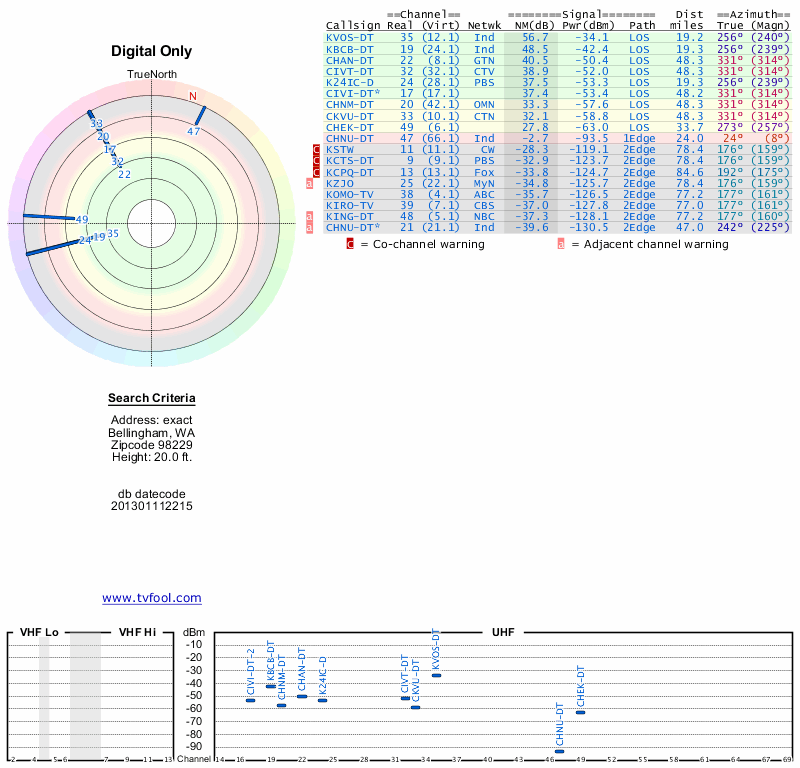The width and height of the screenshot is (800, 768).
Task: Click the co-channel warning icon beside KSTW
Action: click(317, 149)
